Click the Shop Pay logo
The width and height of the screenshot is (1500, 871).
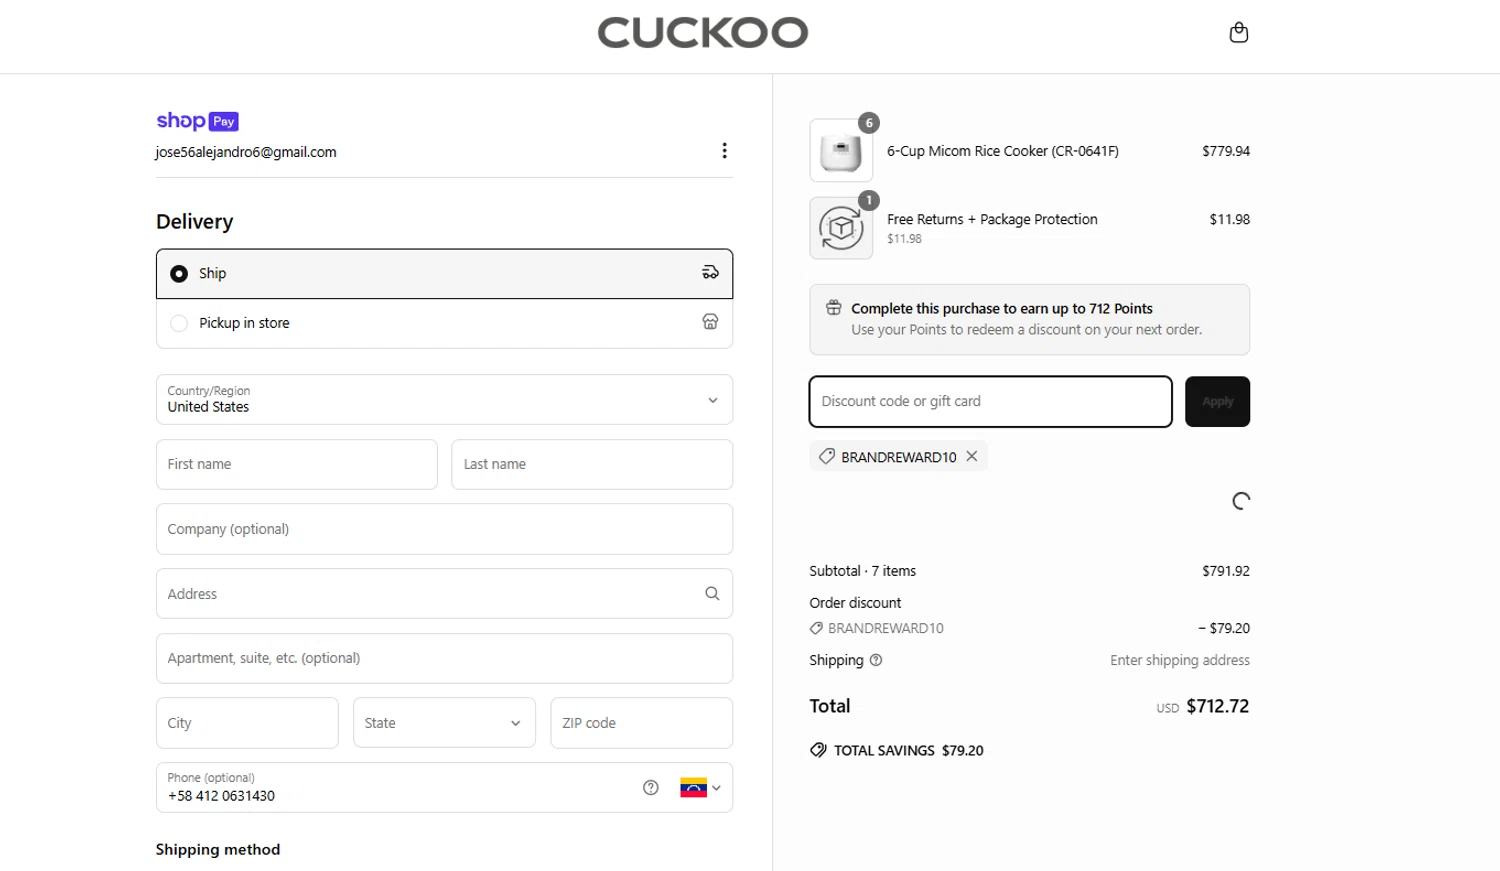coord(197,121)
